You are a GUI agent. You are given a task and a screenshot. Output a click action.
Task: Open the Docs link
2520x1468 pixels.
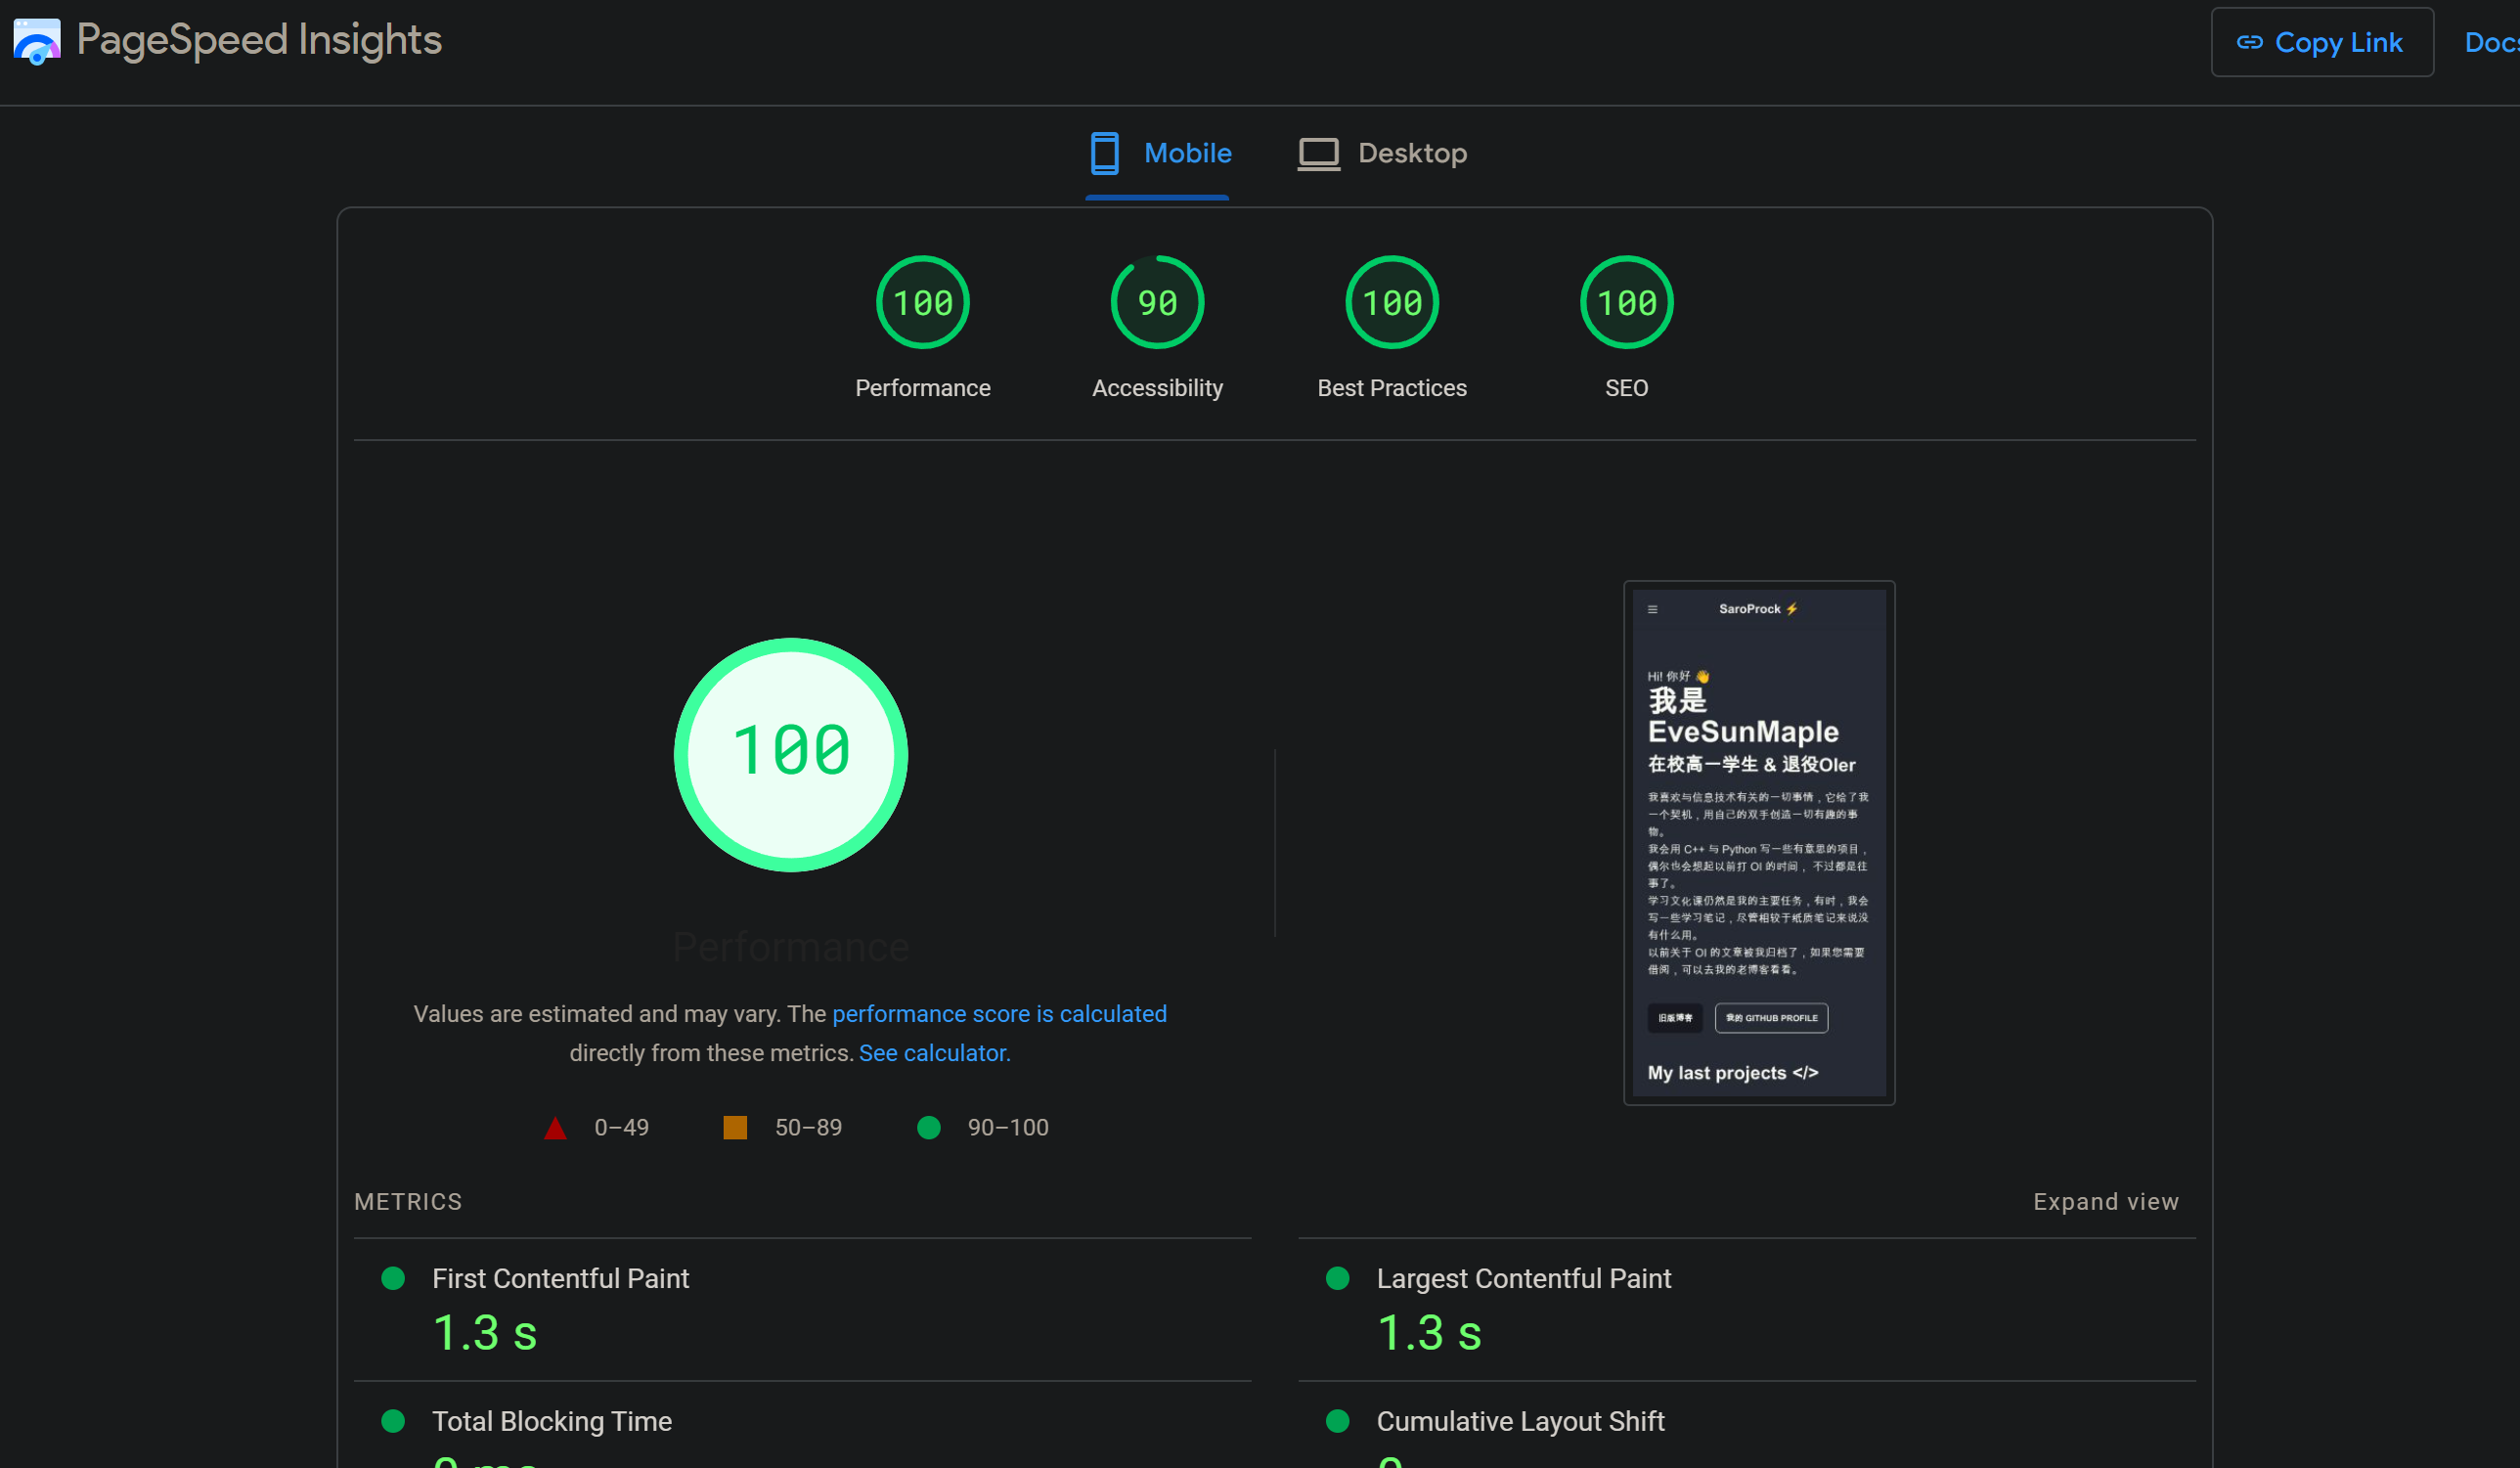pos(2493,42)
